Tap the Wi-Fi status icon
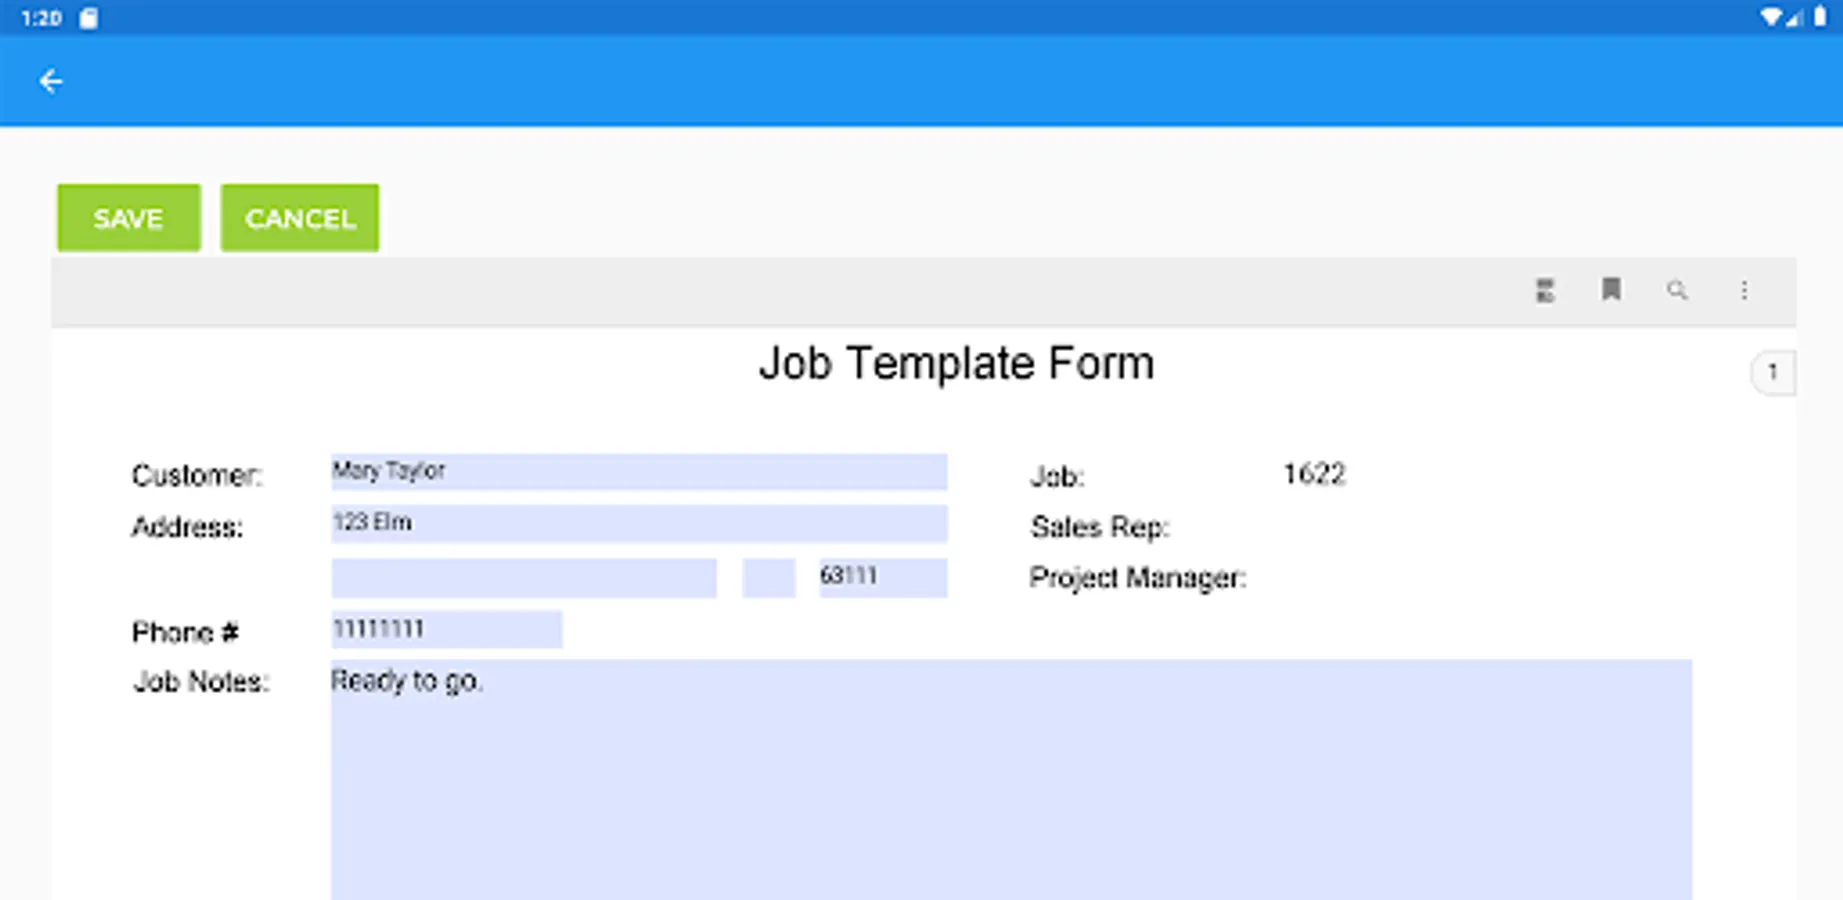 coord(1770,17)
